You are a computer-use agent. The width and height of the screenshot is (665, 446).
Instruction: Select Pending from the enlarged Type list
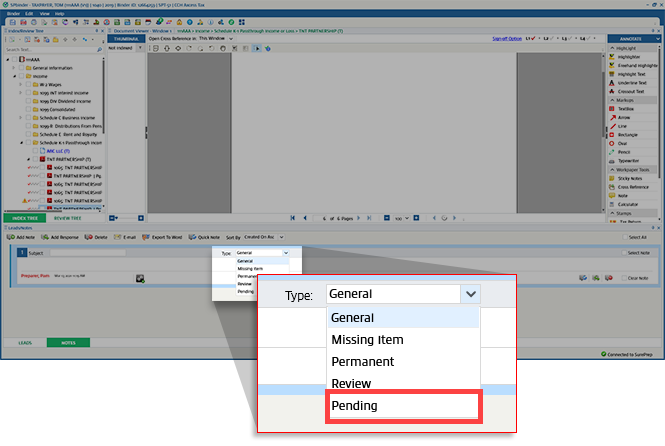pyautogui.click(x=404, y=406)
